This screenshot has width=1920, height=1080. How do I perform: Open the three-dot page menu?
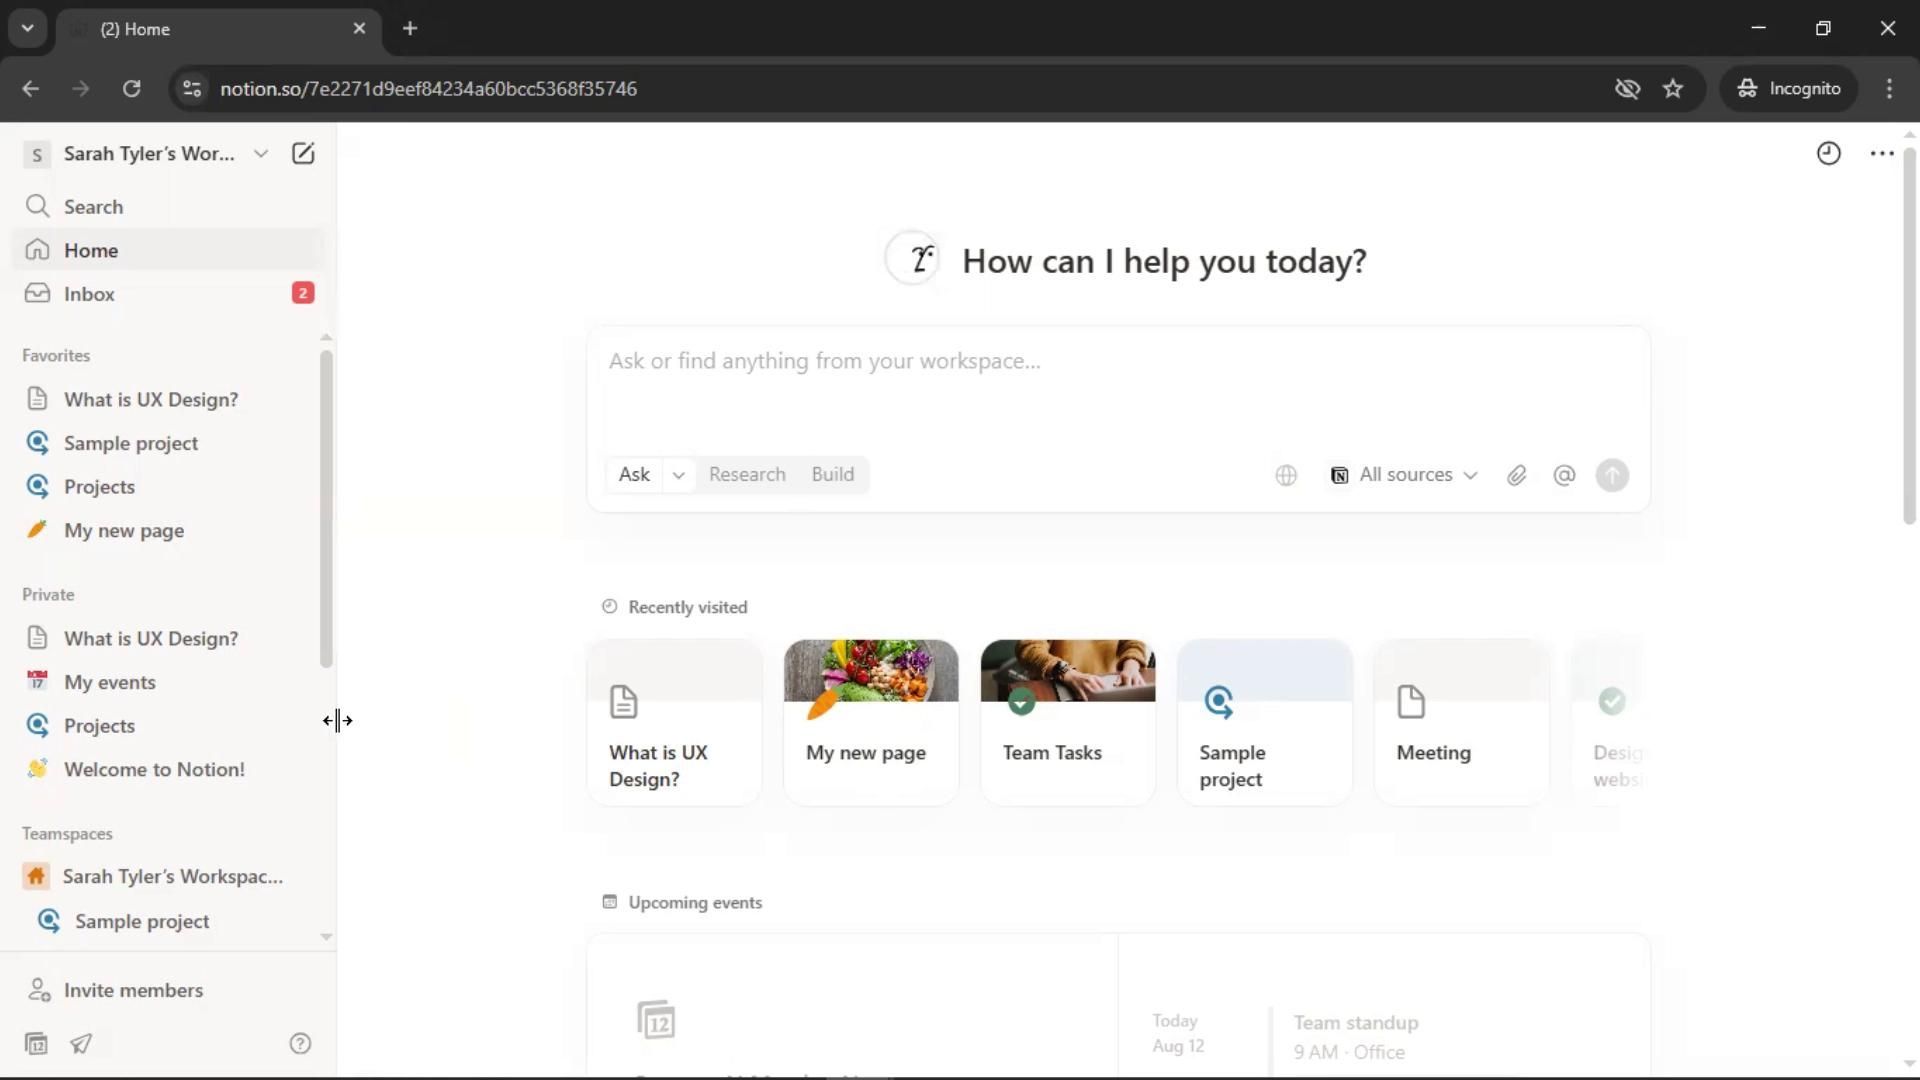click(1881, 154)
